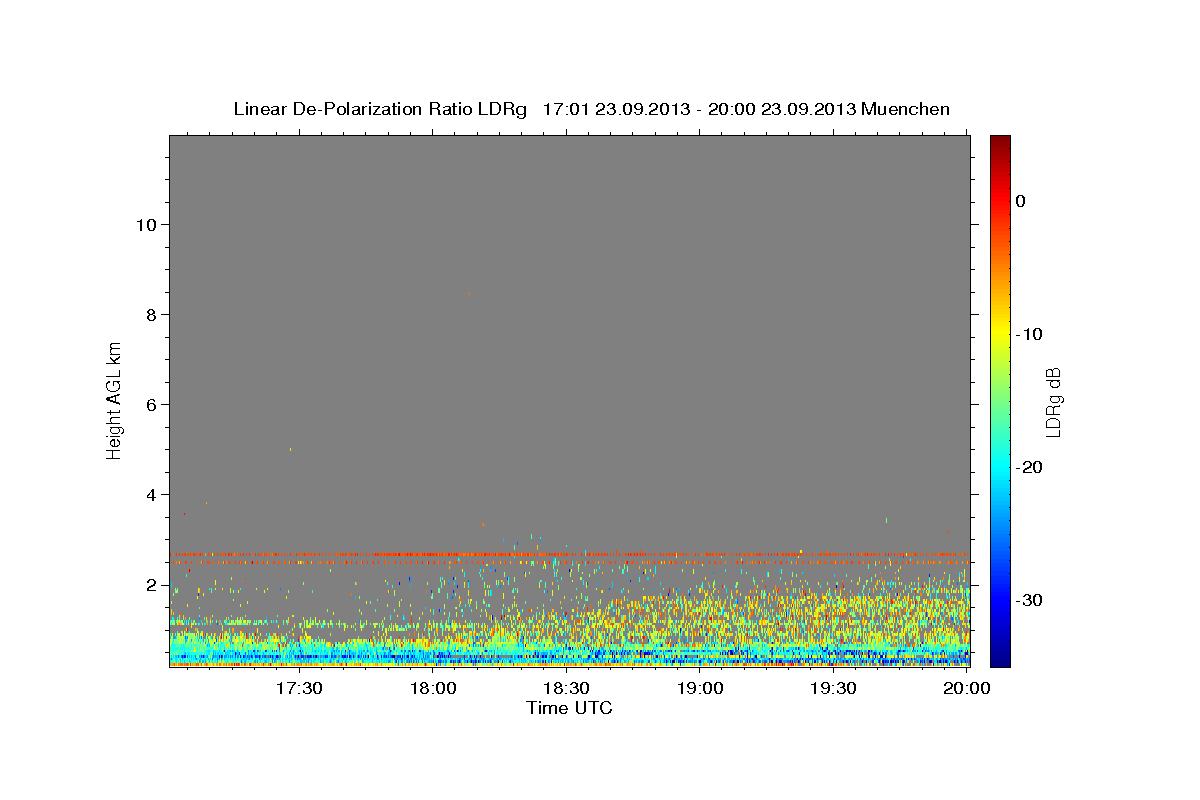Click the 'LDRg dB' colorbar label
This screenshot has height=800, width=1200.
coord(1053,402)
